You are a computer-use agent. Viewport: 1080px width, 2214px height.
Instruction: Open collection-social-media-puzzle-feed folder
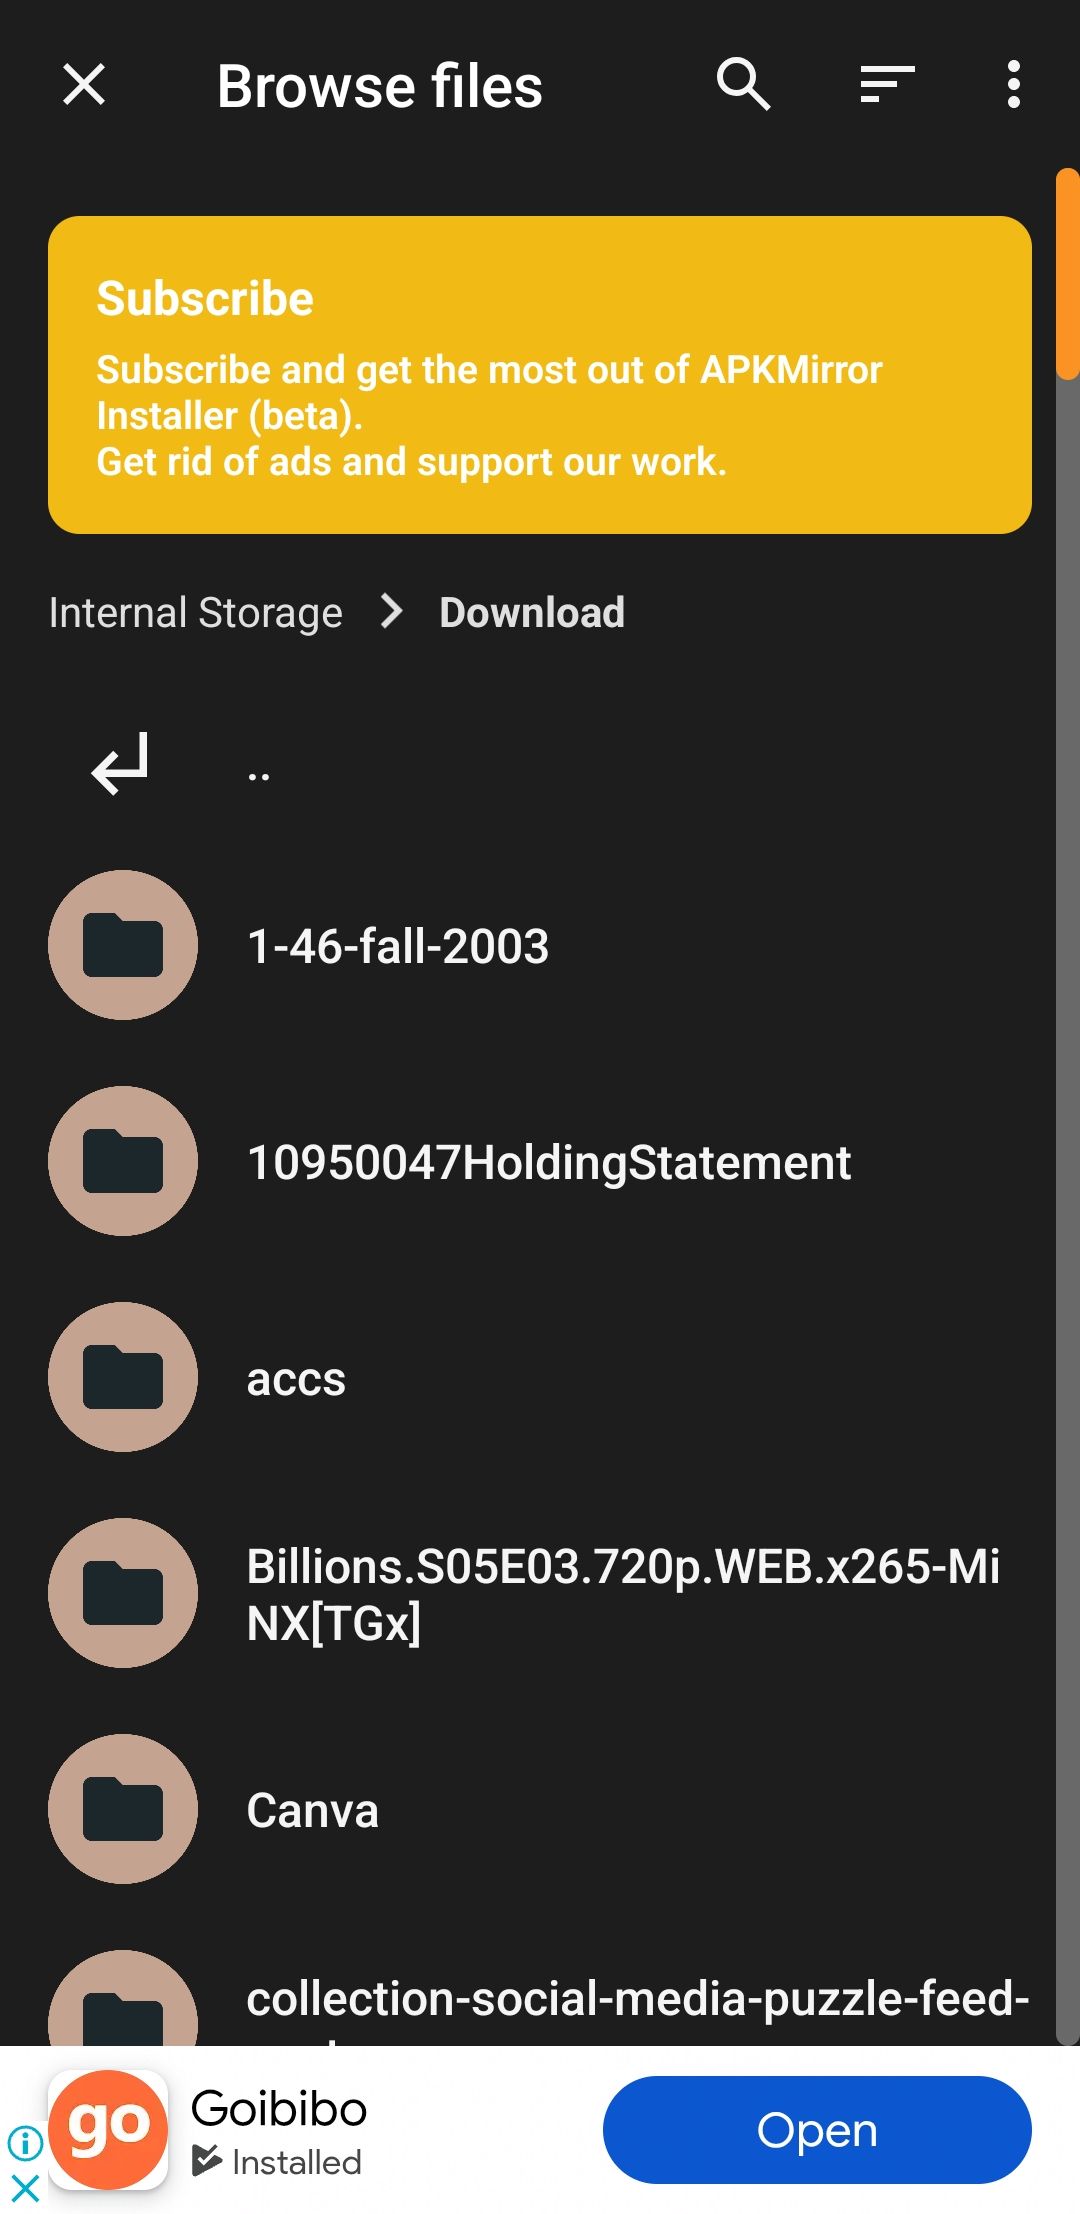click(540, 1998)
